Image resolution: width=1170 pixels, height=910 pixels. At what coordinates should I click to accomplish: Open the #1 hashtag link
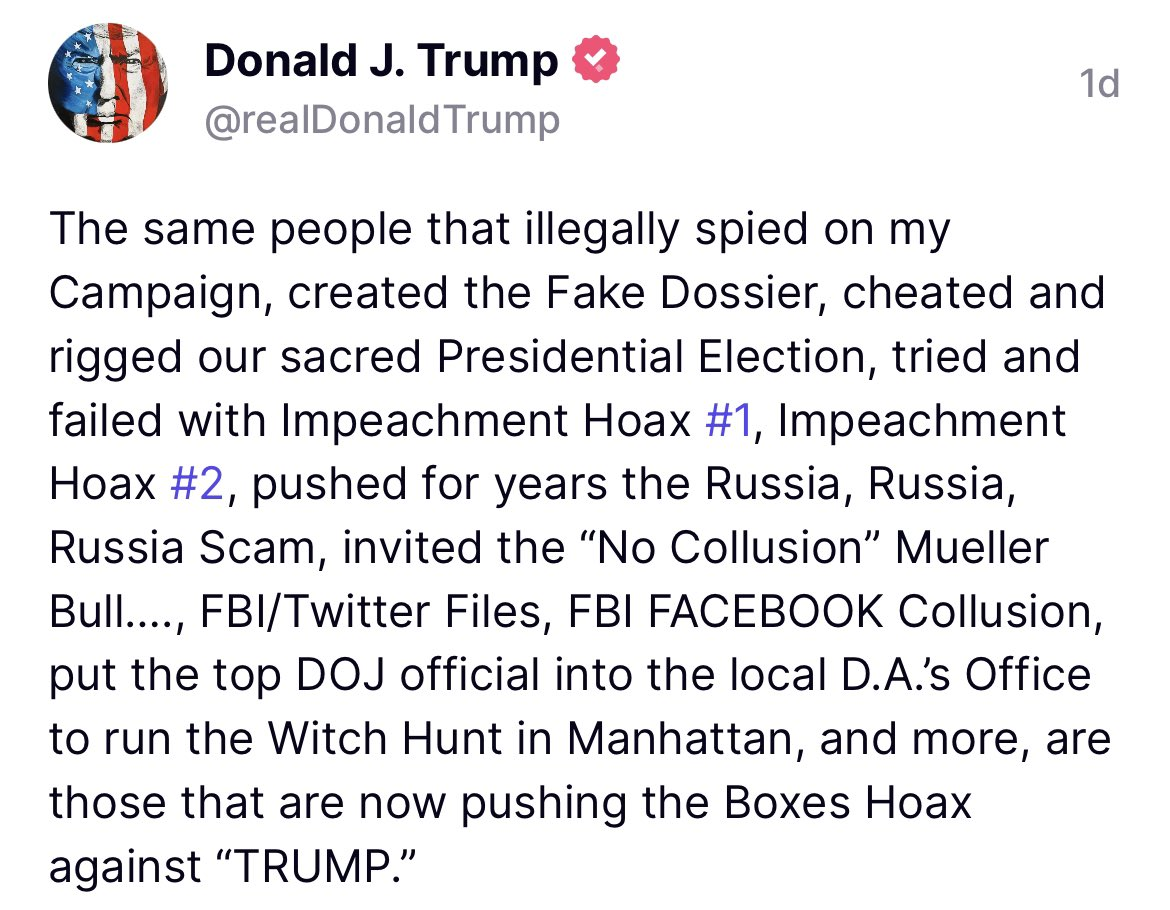pos(728,420)
